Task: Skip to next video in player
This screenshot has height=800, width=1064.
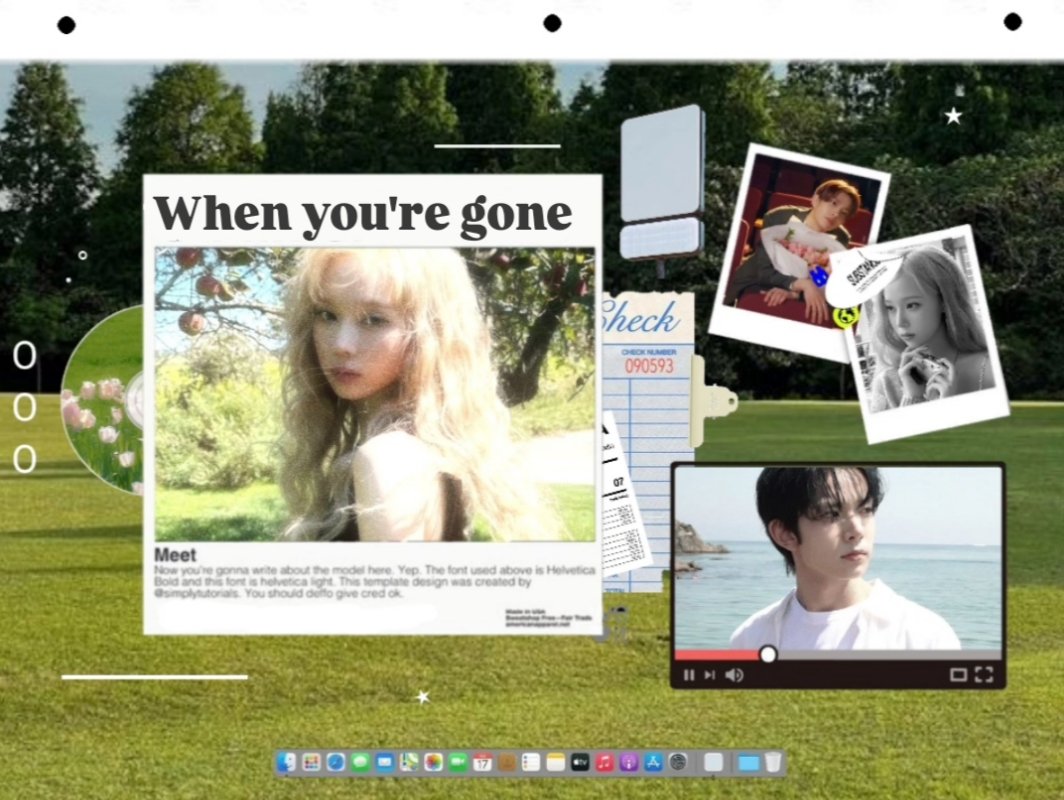Action: [710, 675]
